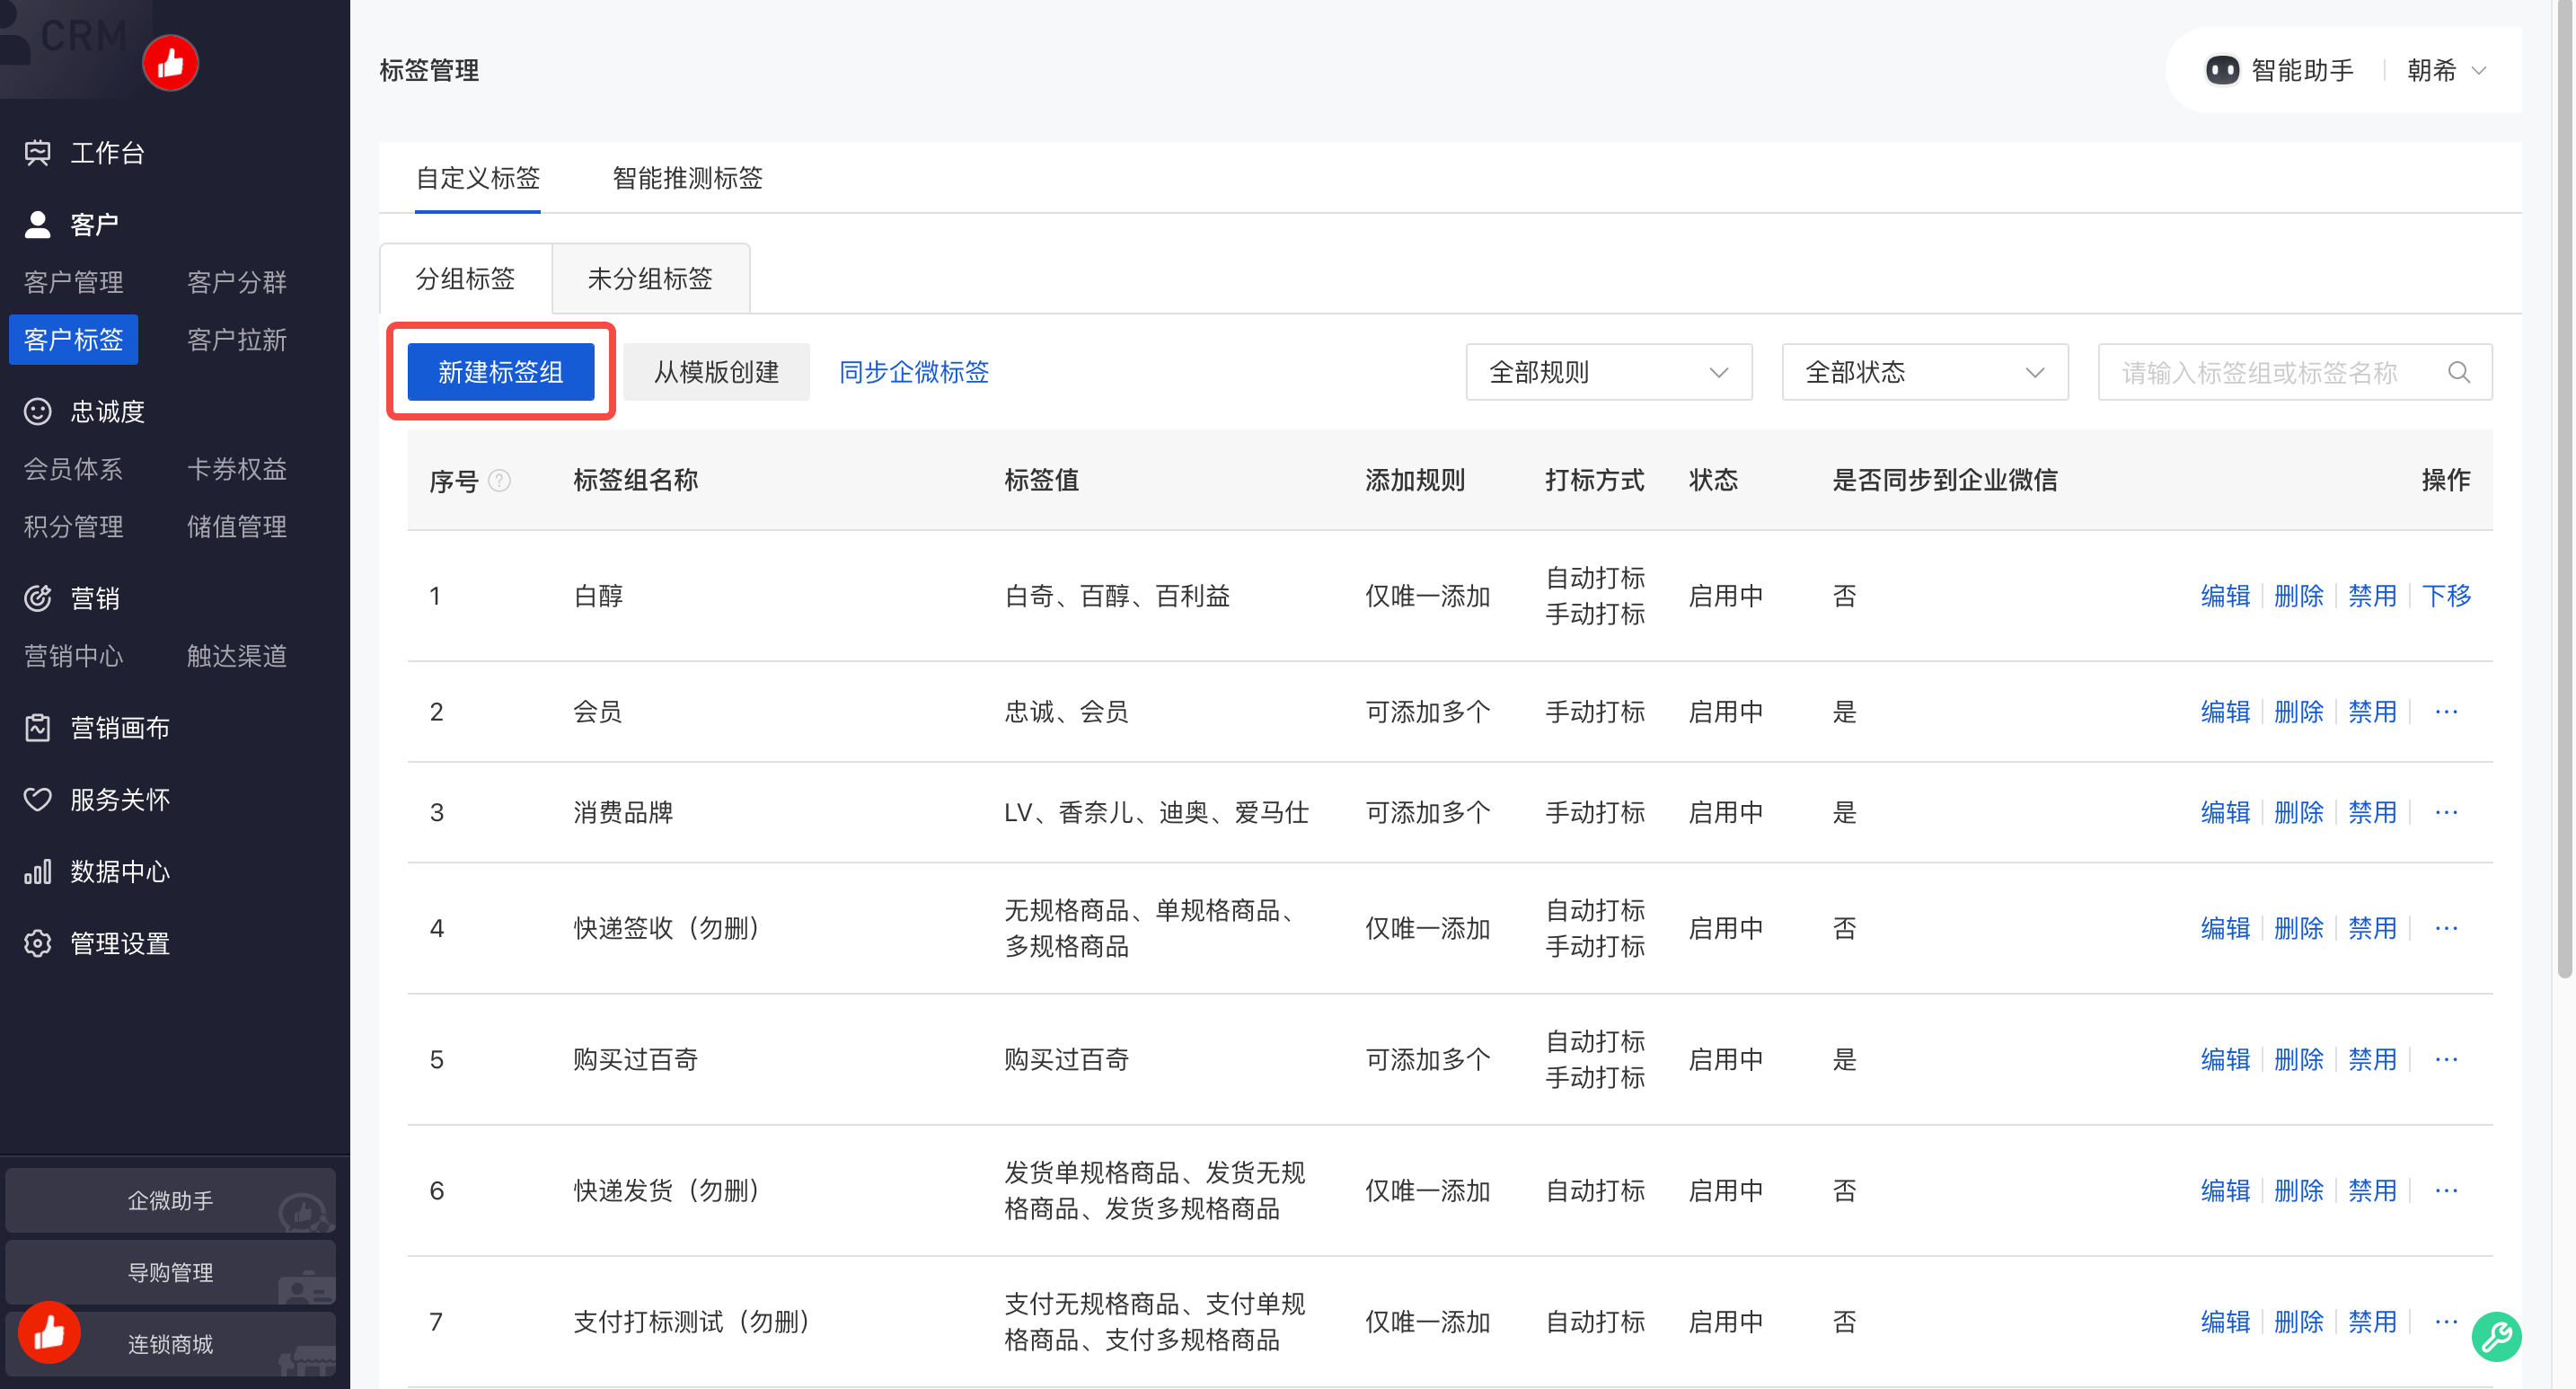Open 客户管理 in sidebar
The width and height of the screenshot is (2576, 1389).
(73, 282)
